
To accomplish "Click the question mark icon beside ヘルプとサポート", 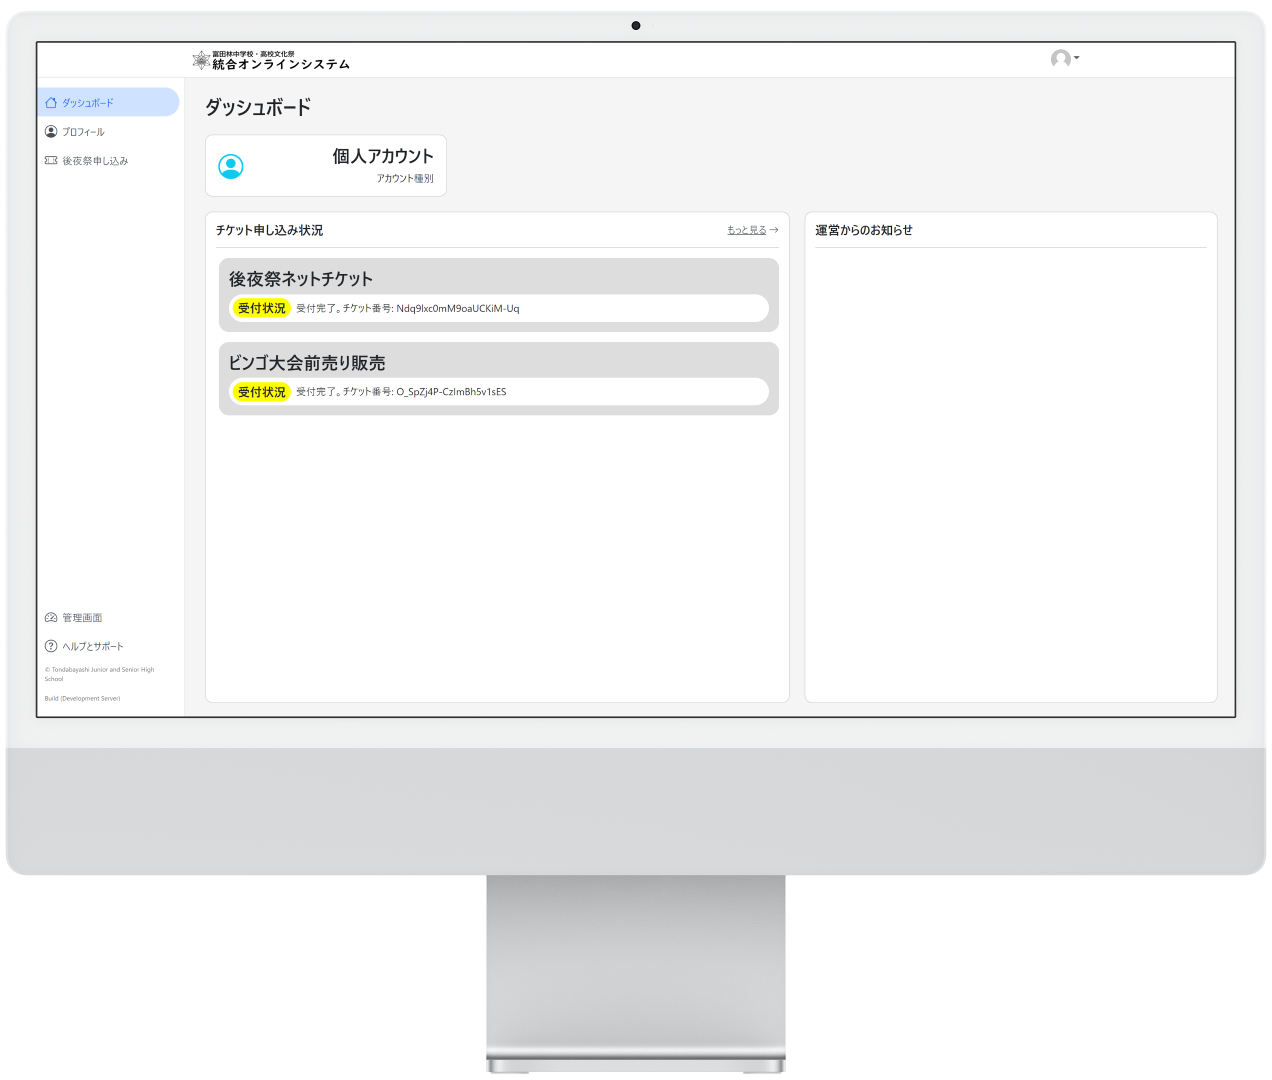I will point(51,646).
